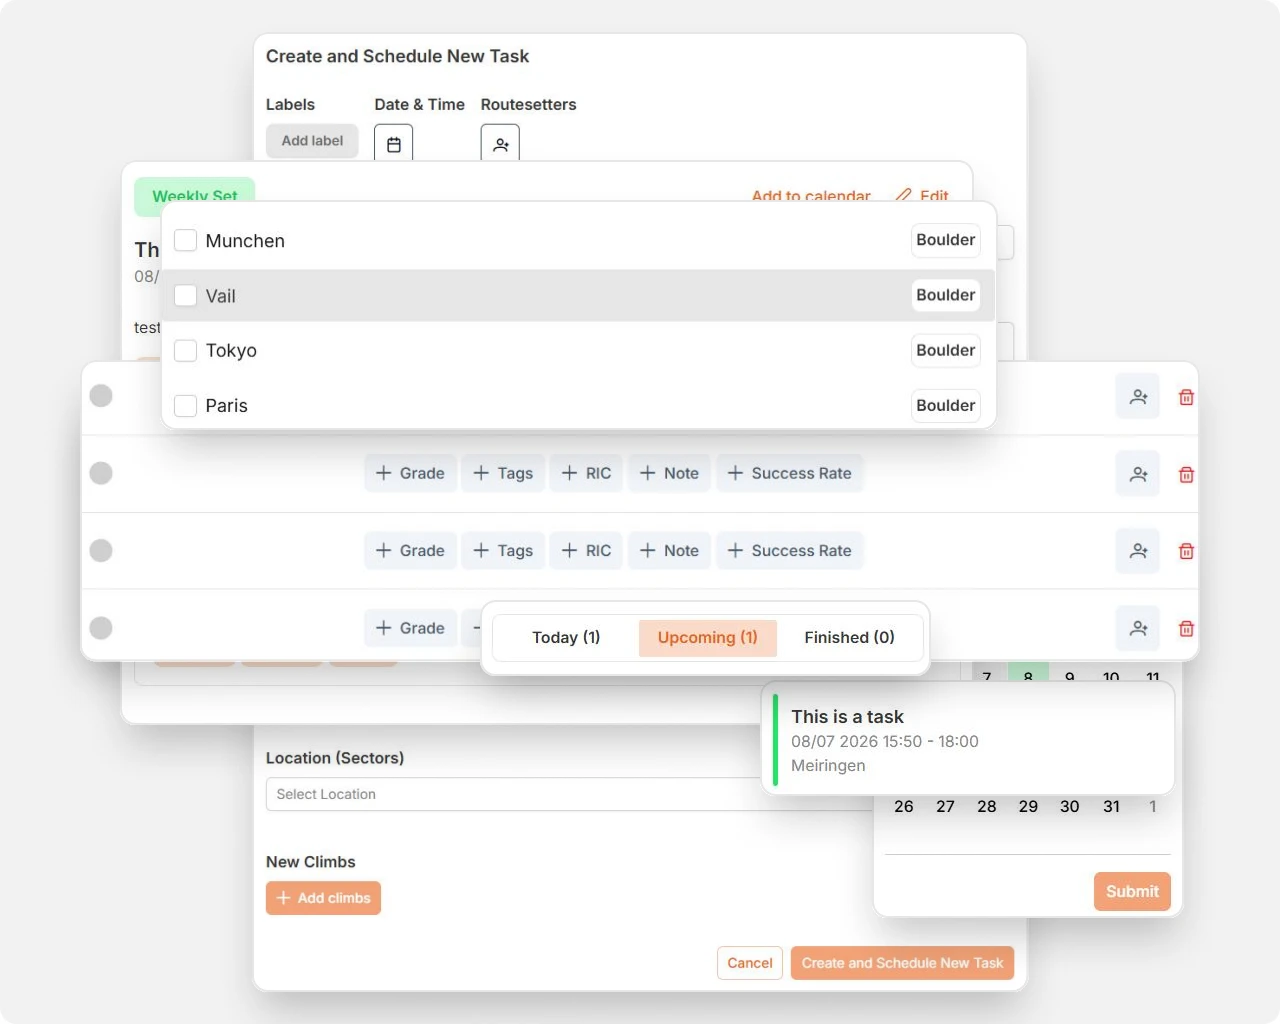Add Success Rate to the second climb row
The width and height of the screenshot is (1280, 1024).
(789, 473)
